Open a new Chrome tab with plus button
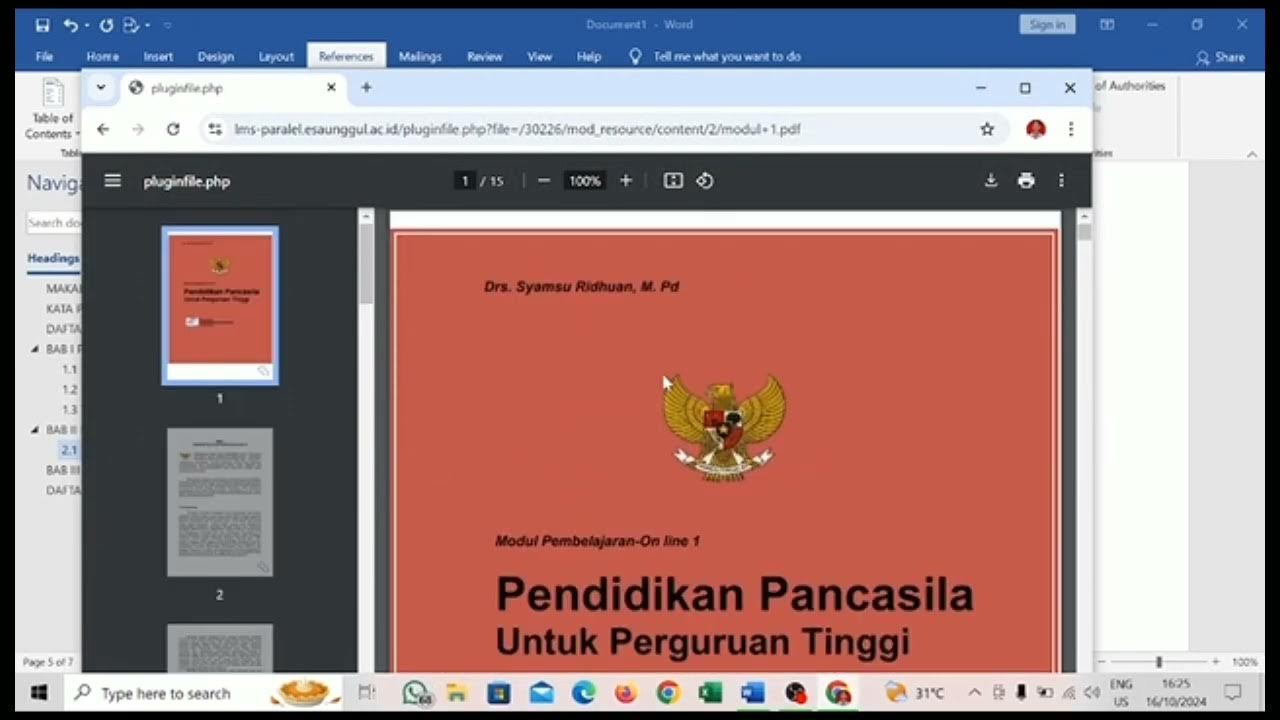Viewport: 1280px width, 720px height. coord(366,88)
